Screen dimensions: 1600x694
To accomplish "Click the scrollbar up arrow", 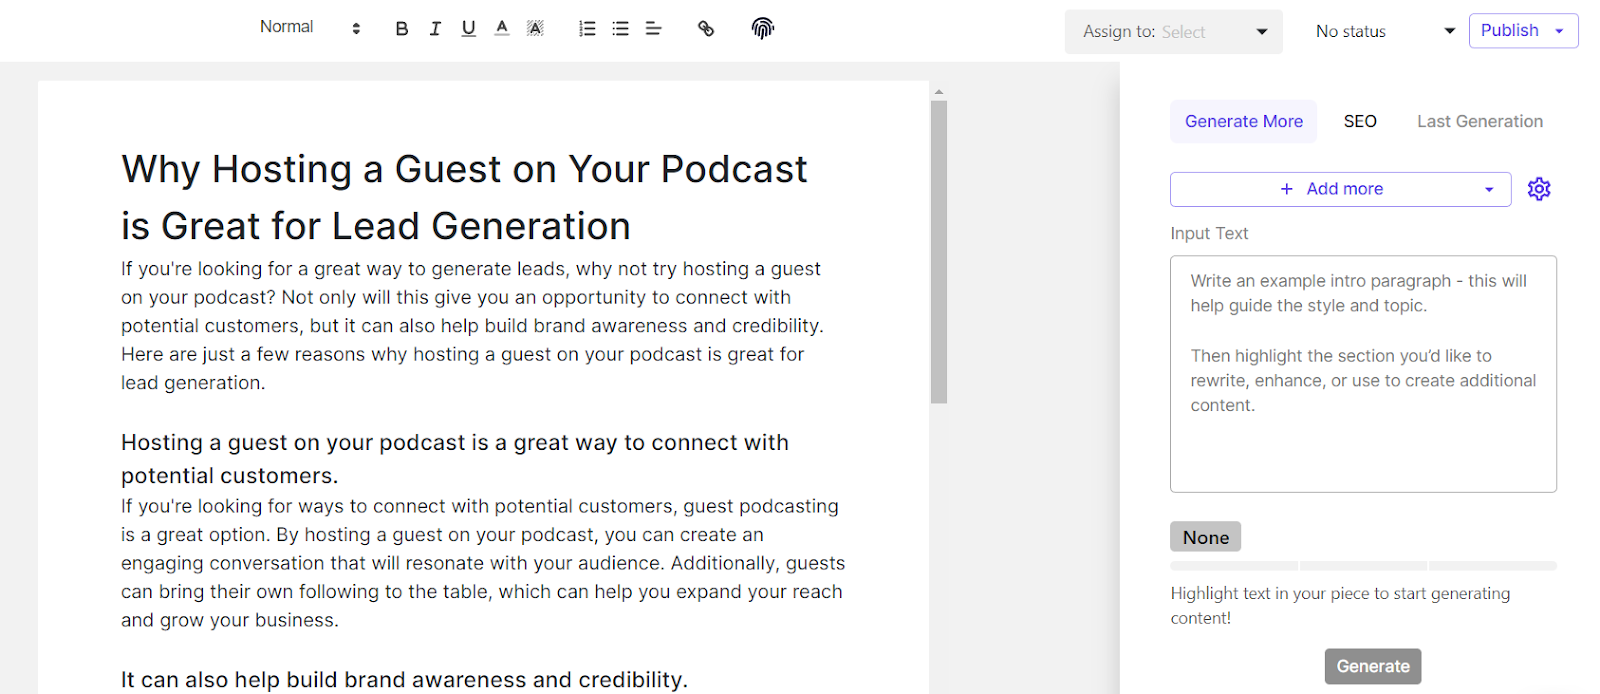I will [x=939, y=92].
